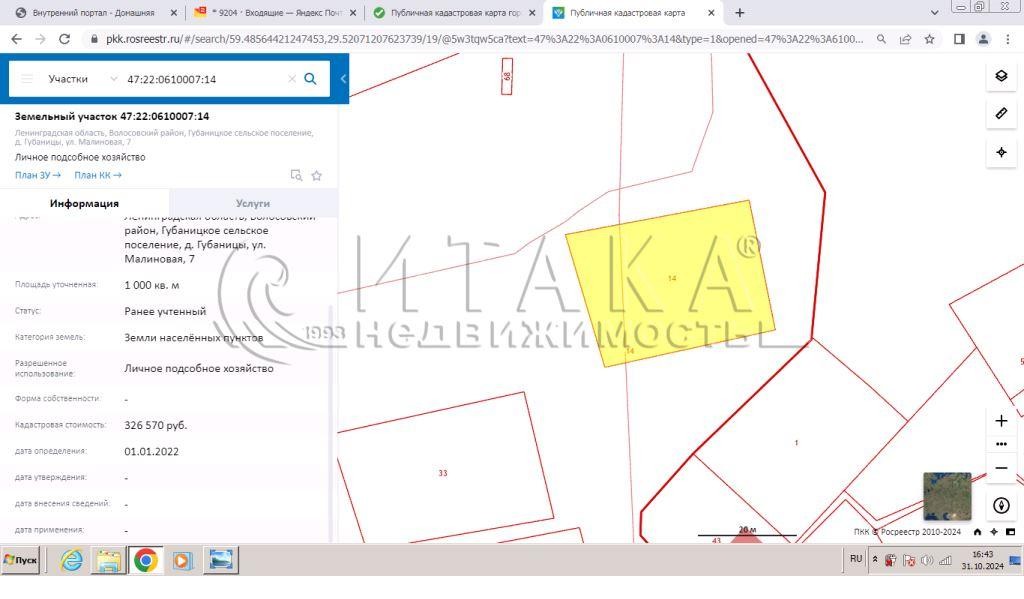The width and height of the screenshot is (1024, 599).
Task: Clear the cadastral number search field
Action: [291, 79]
